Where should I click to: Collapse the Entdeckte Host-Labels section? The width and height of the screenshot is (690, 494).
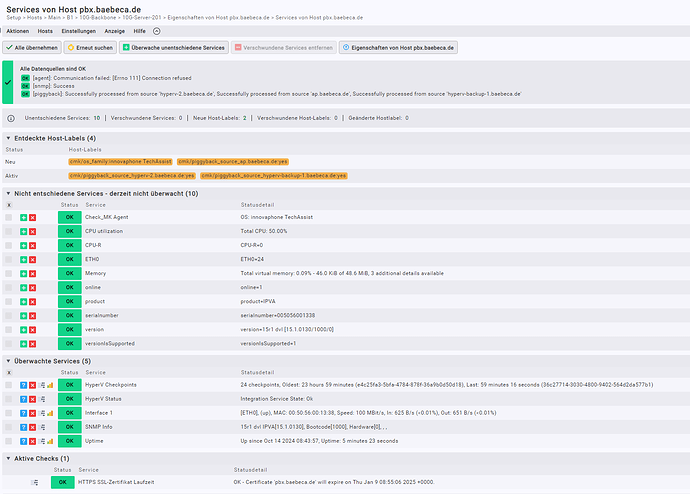point(8,138)
